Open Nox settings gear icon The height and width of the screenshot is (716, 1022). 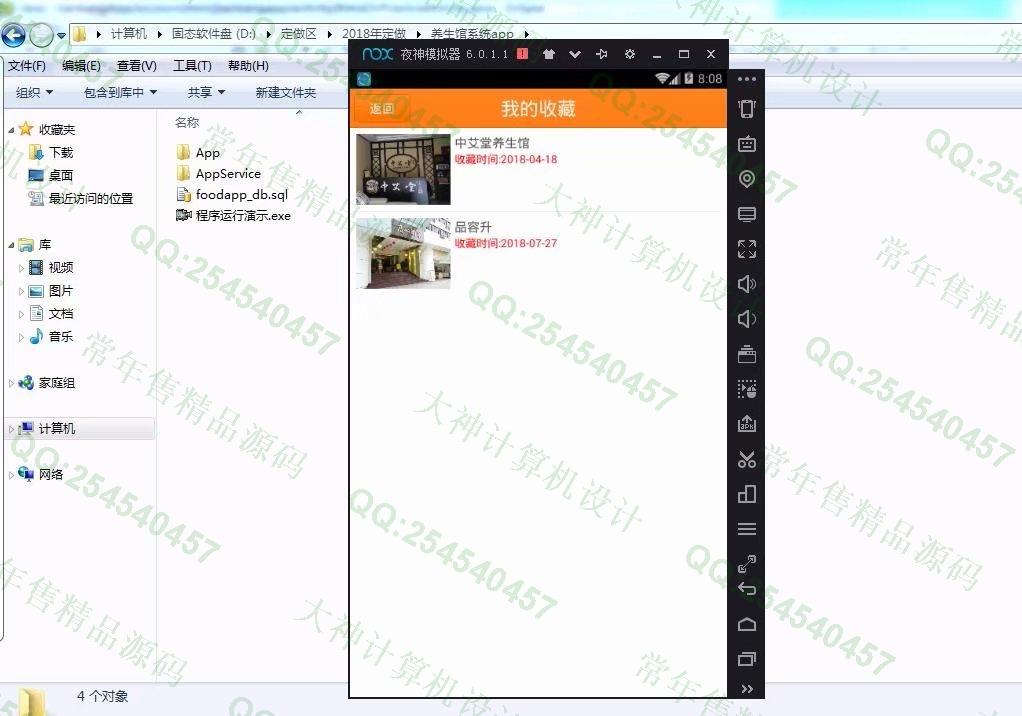coord(630,54)
